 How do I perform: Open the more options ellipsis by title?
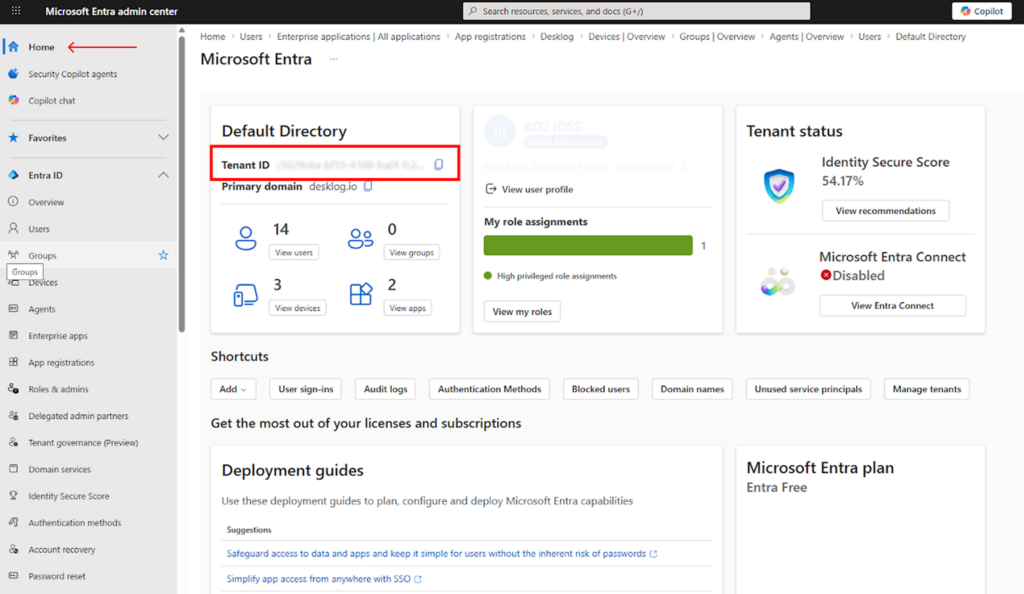334,59
